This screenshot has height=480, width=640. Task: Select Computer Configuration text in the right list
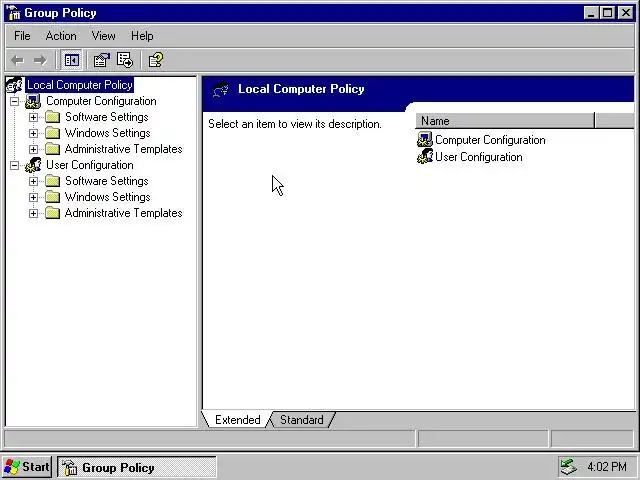pos(490,140)
